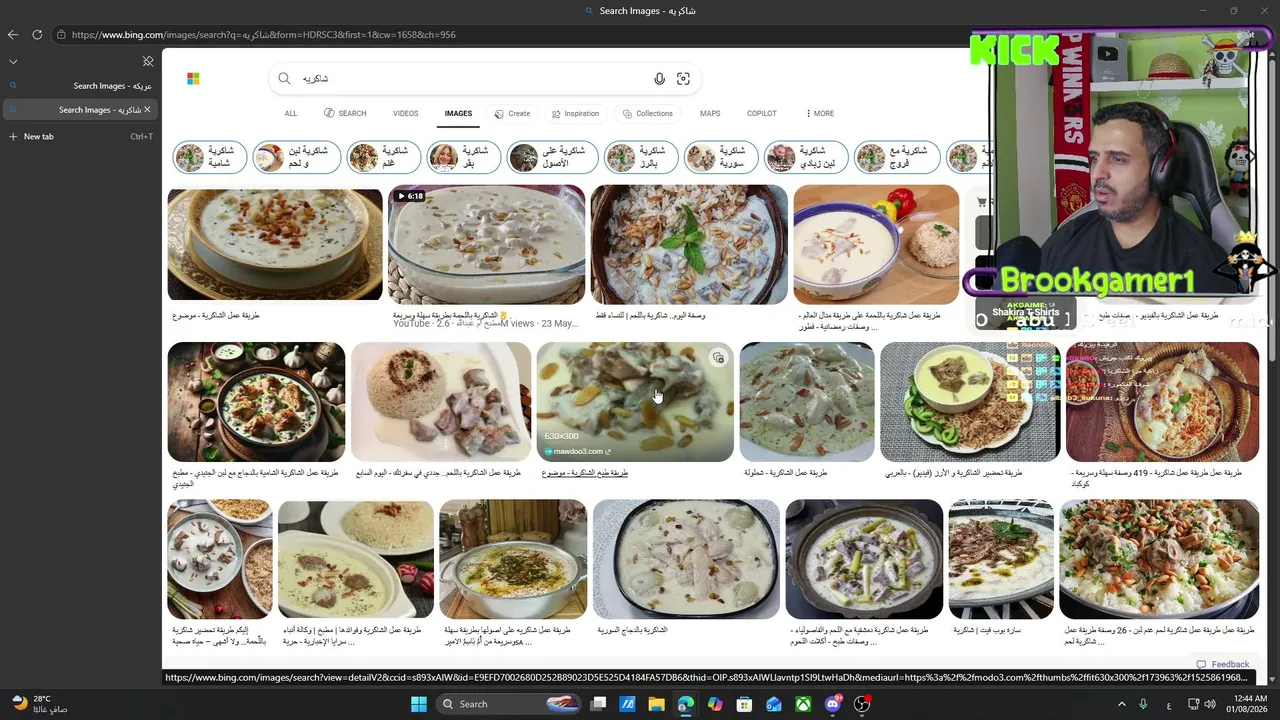1280x720 pixels.
Task: Open the Copilot app on the taskbar
Action: [x=715, y=704]
